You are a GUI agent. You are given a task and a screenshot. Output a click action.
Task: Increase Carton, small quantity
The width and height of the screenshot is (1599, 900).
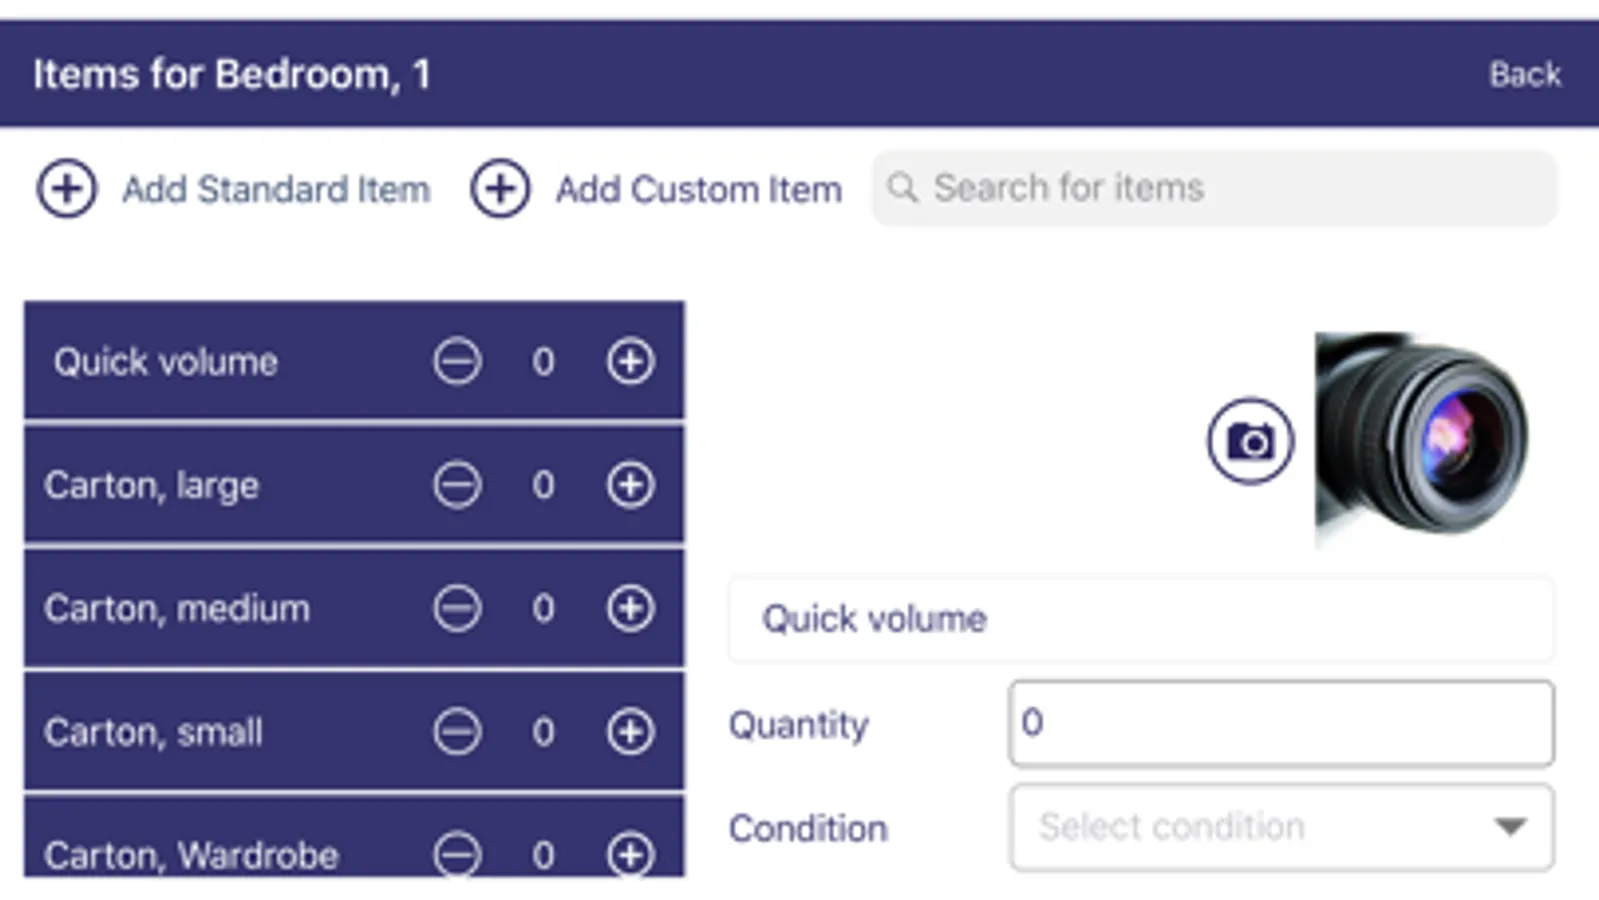(x=630, y=732)
